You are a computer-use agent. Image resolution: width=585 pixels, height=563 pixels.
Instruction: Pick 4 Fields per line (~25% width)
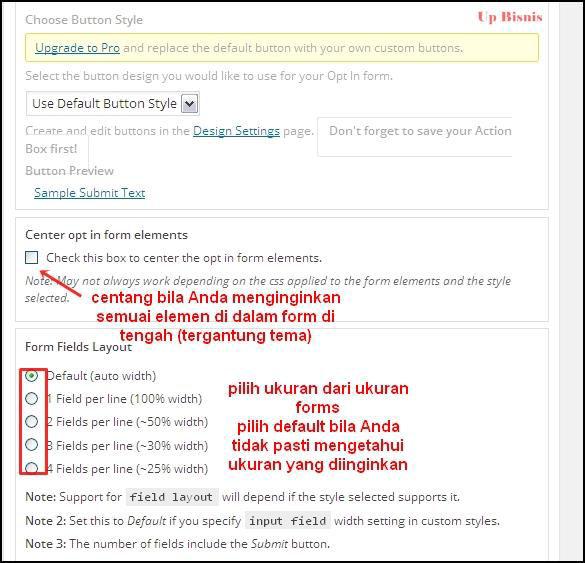[x=31, y=468]
